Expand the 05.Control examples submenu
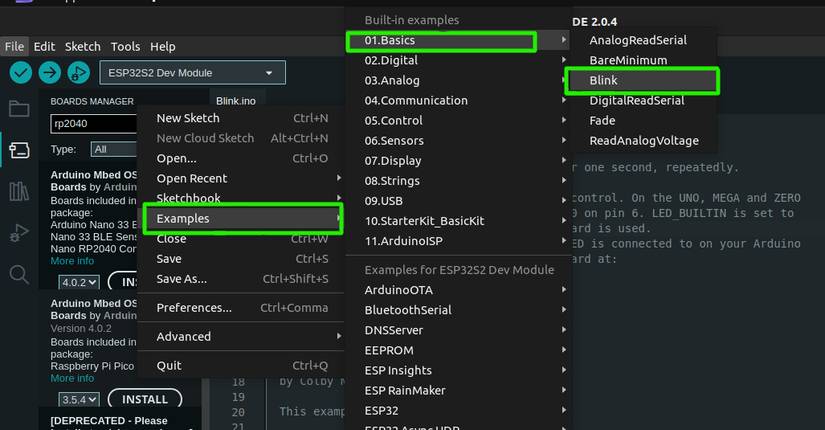This screenshot has width=825, height=430. point(458,121)
